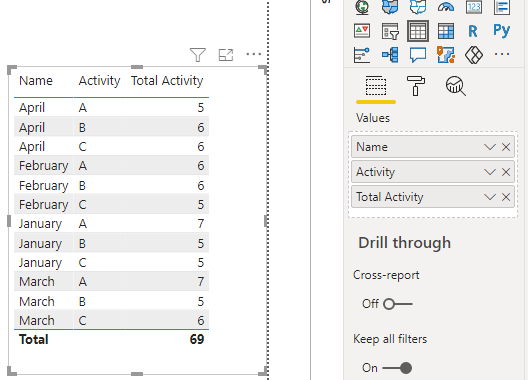
Task: Open More options ellipsis above the table
Action: coord(254,54)
